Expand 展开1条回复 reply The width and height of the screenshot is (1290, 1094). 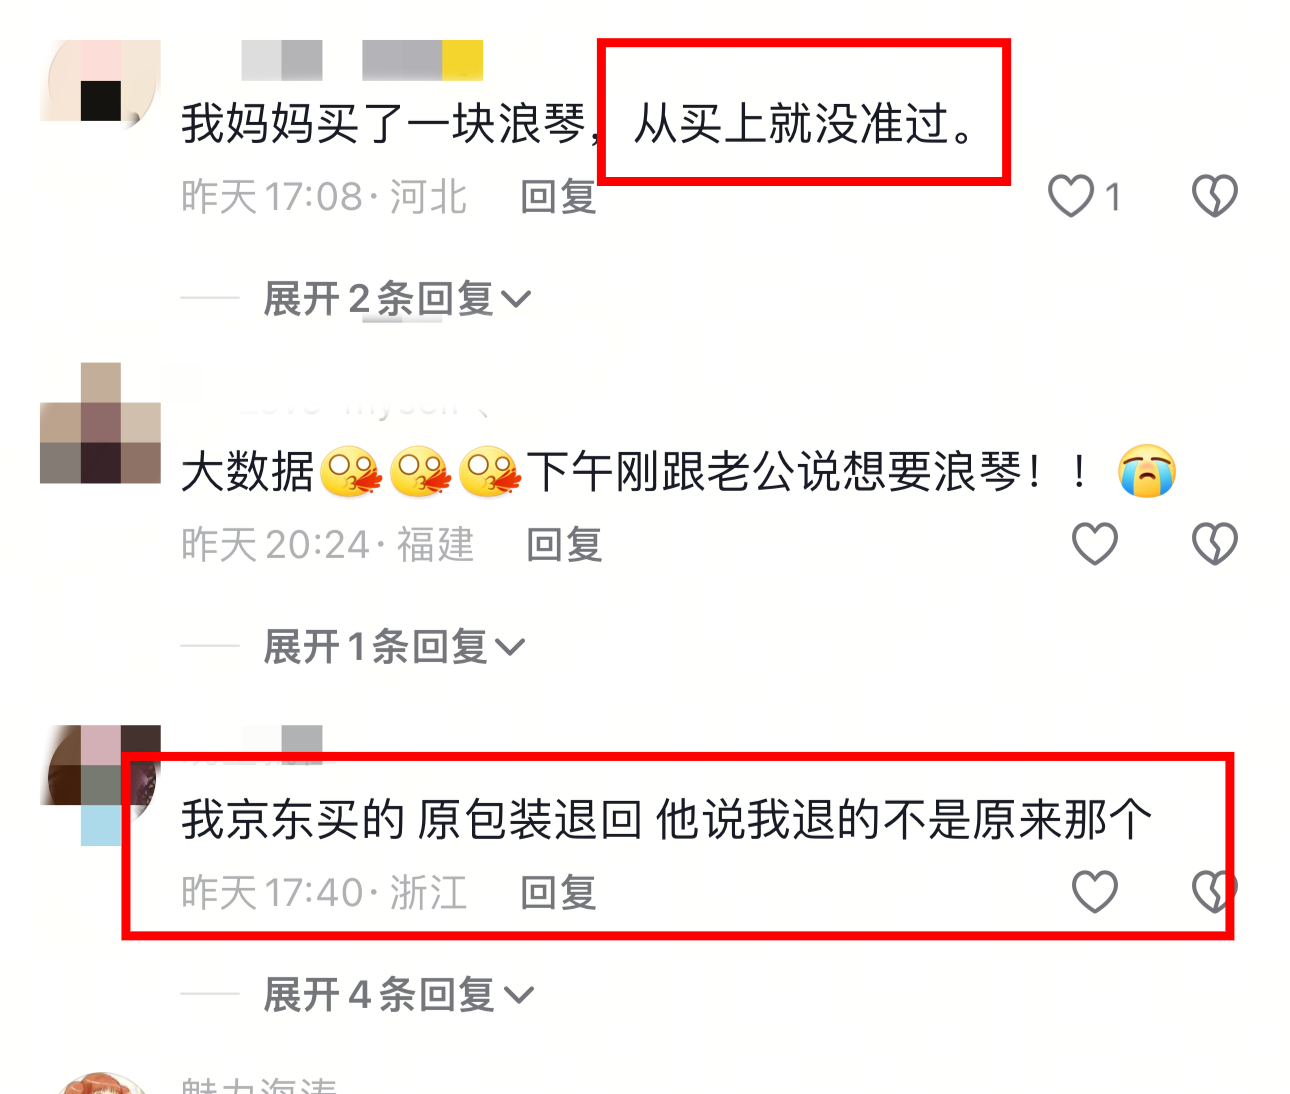click(x=394, y=647)
